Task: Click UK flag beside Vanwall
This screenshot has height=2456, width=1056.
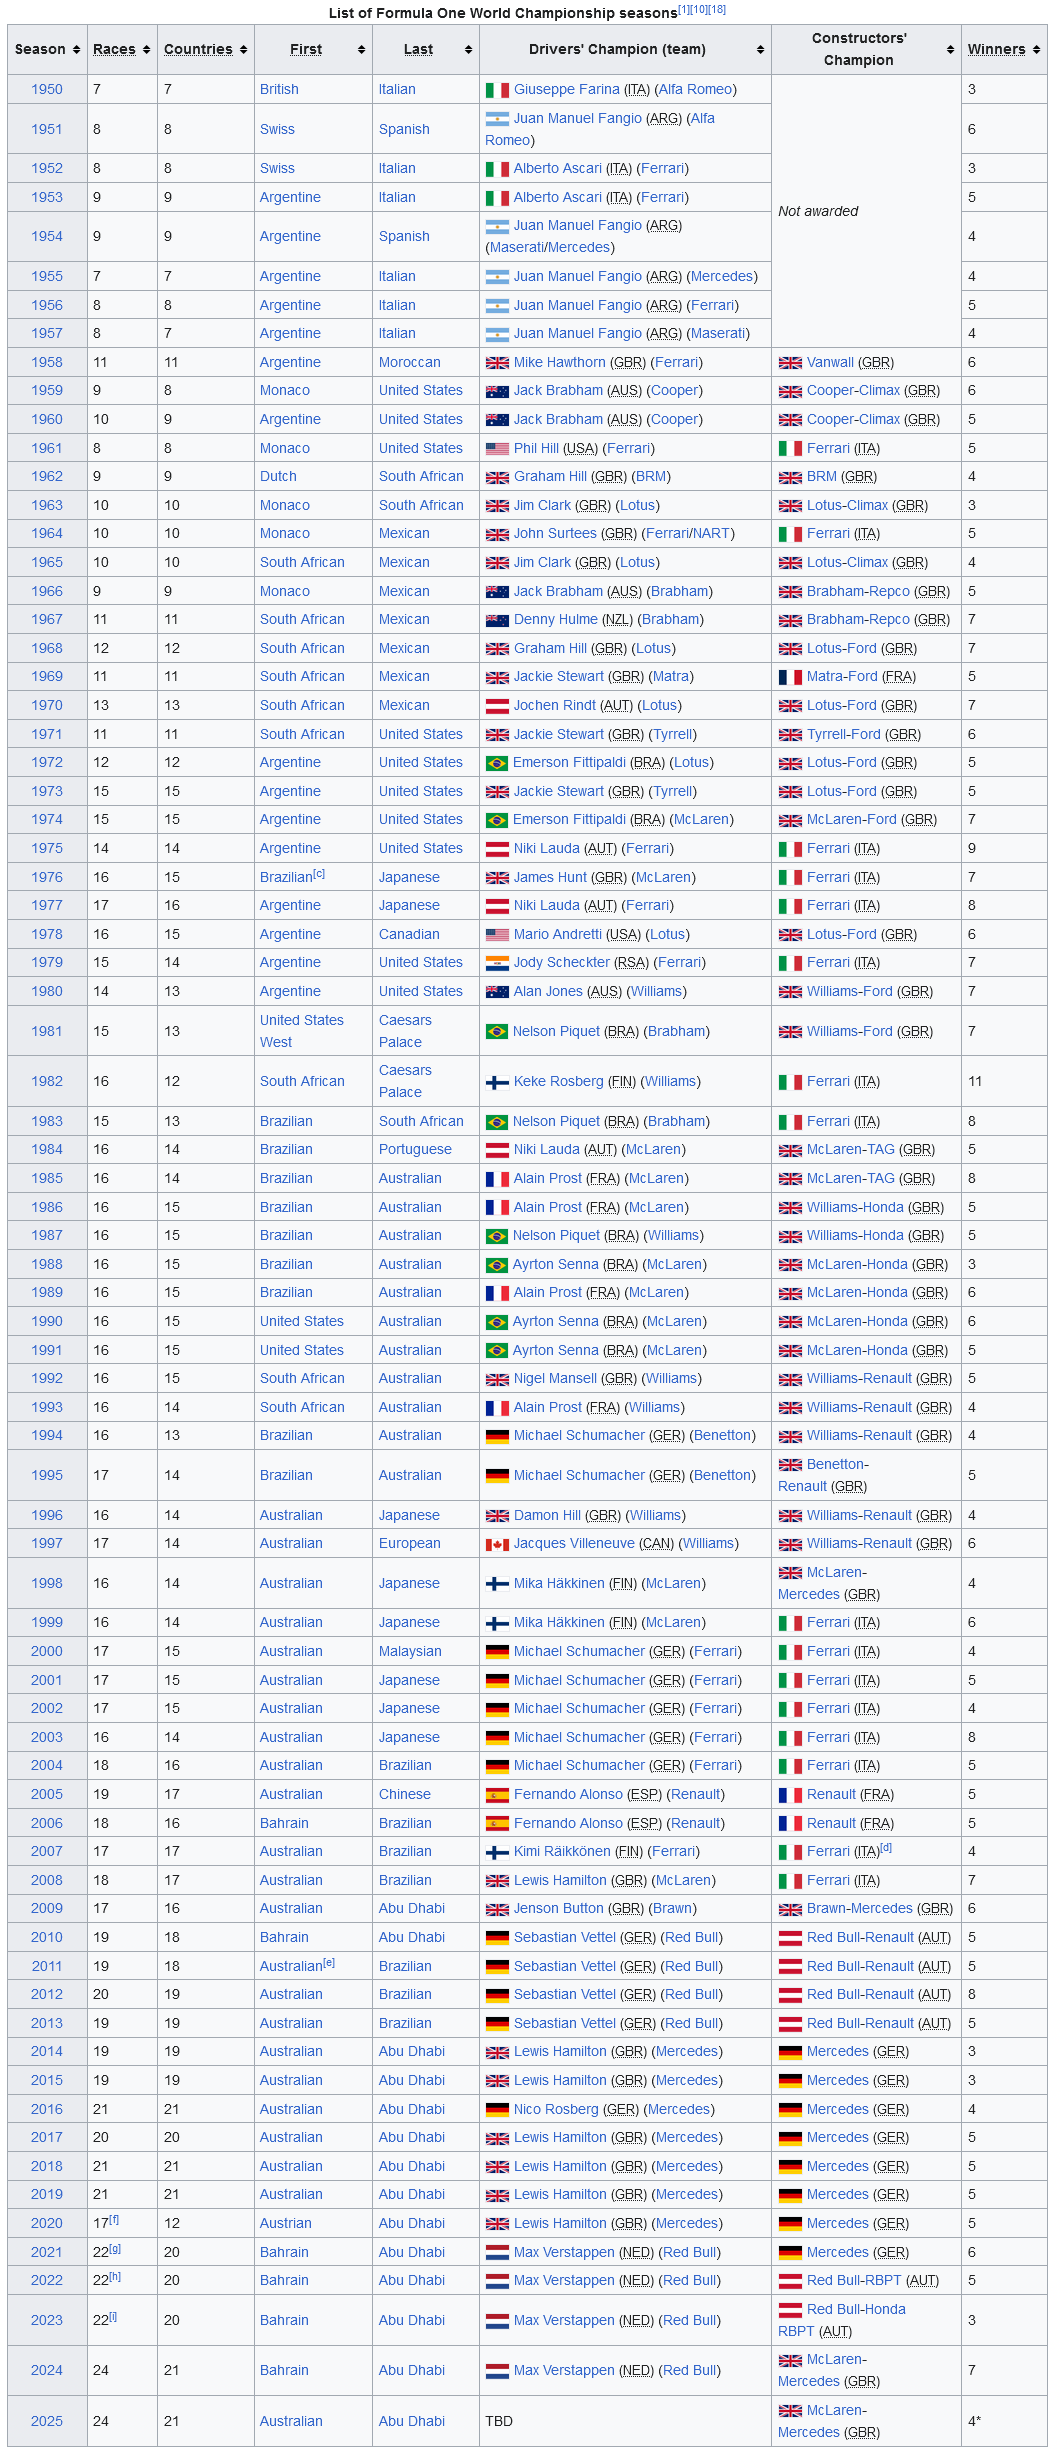Action: point(790,363)
